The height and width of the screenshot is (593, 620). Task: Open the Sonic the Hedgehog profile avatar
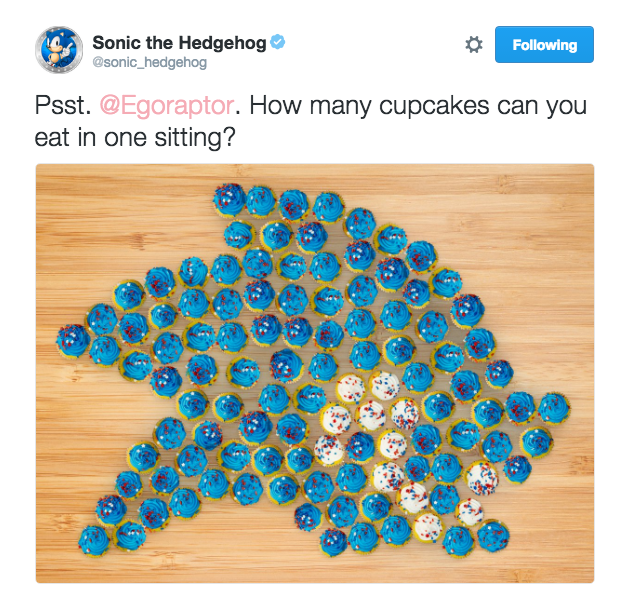(x=59, y=50)
